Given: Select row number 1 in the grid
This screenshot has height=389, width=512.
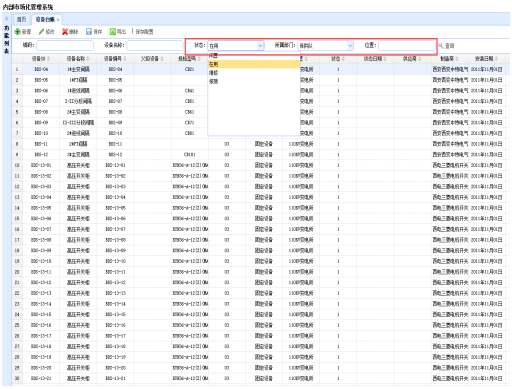Looking at the screenshot, I should [x=17, y=69].
